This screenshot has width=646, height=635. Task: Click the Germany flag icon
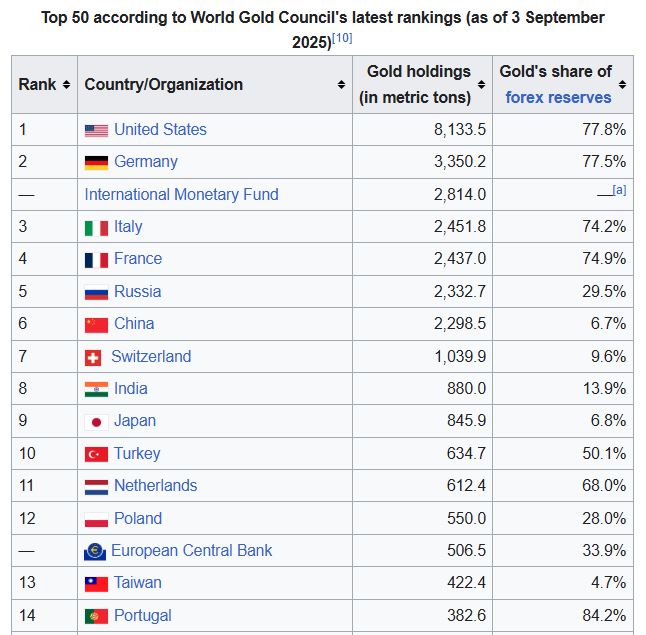(96, 162)
